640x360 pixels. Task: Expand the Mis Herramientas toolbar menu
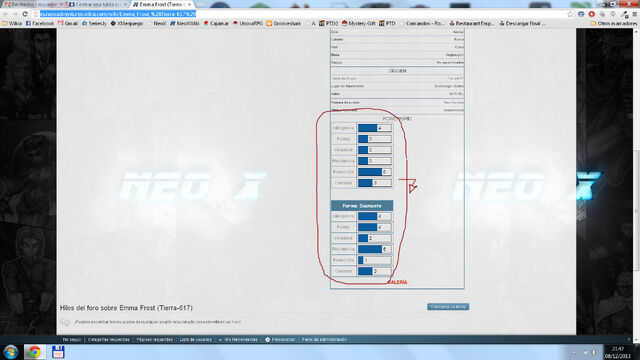[238, 340]
